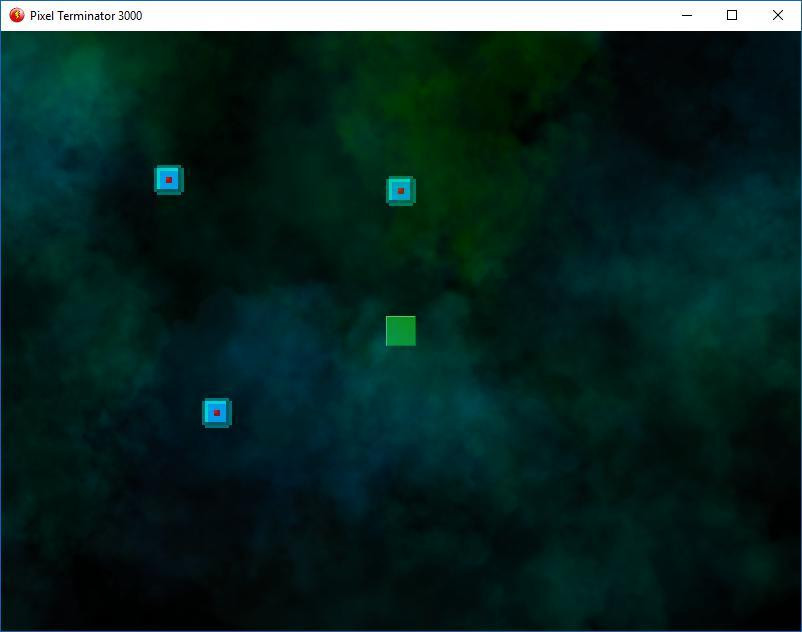Click the blue enemy square at upper left

coord(169,180)
